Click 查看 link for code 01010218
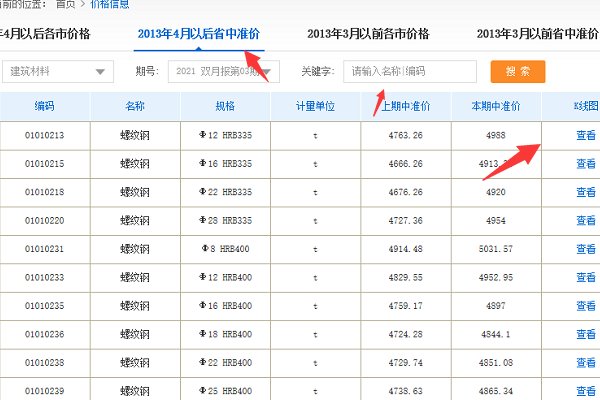Screen dimensions: 600x400 tap(586, 192)
